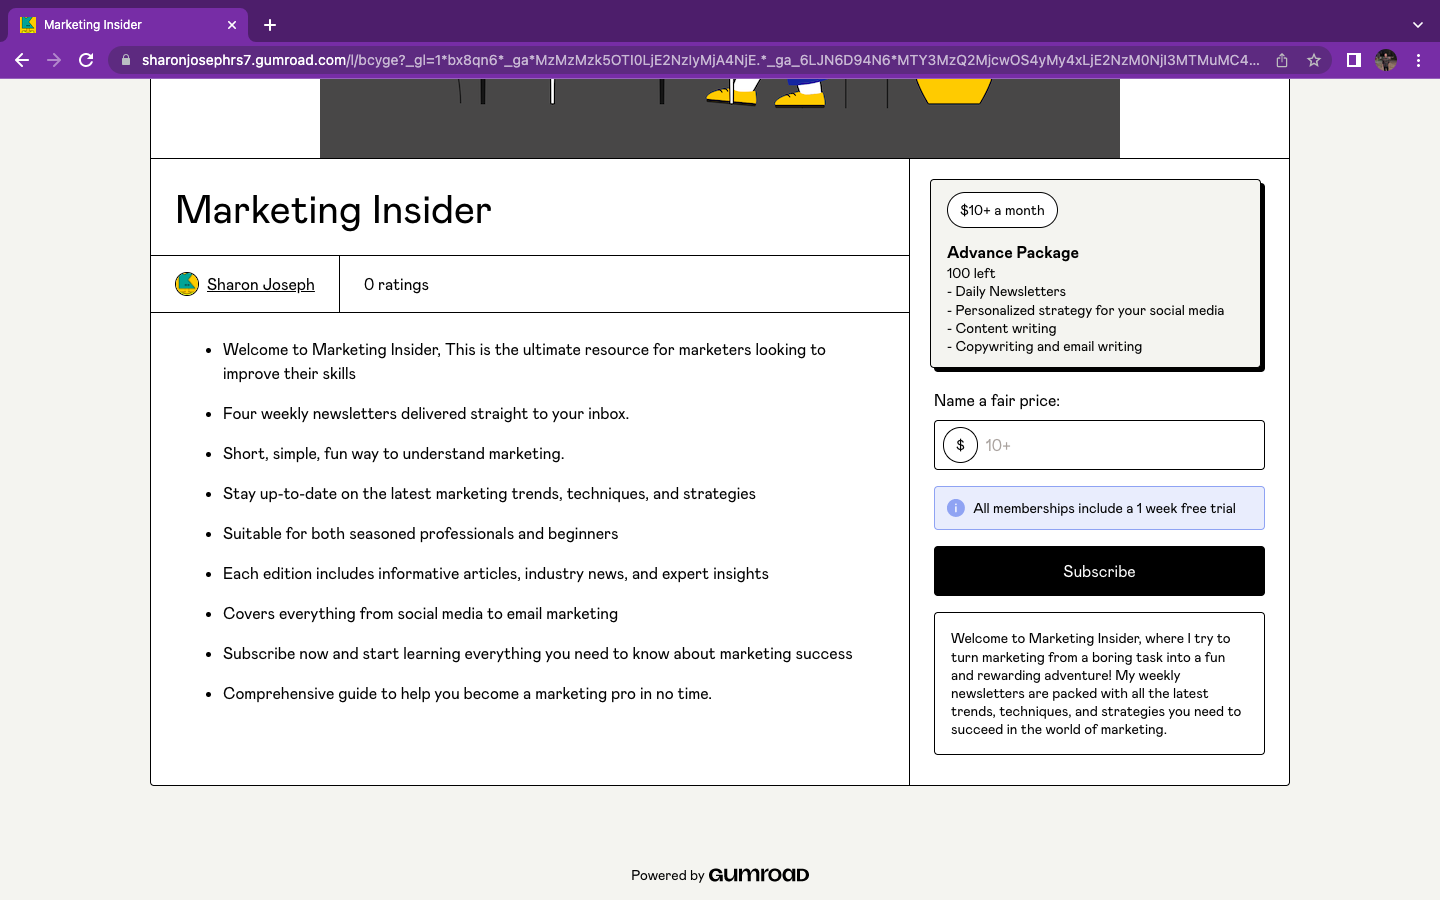Click the browser forward arrow
This screenshot has height=900, width=1440.
point(54,60)
